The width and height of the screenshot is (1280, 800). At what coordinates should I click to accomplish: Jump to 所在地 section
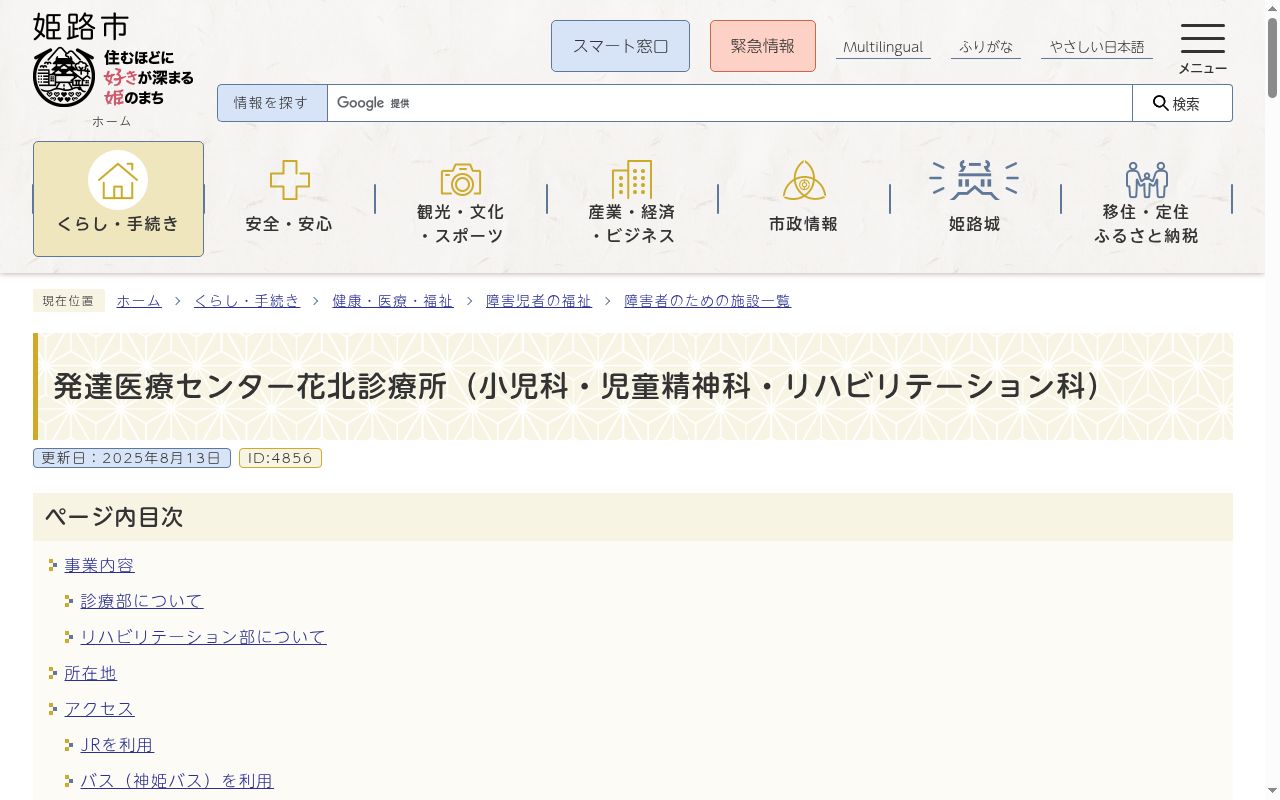[x=90, y=673]
